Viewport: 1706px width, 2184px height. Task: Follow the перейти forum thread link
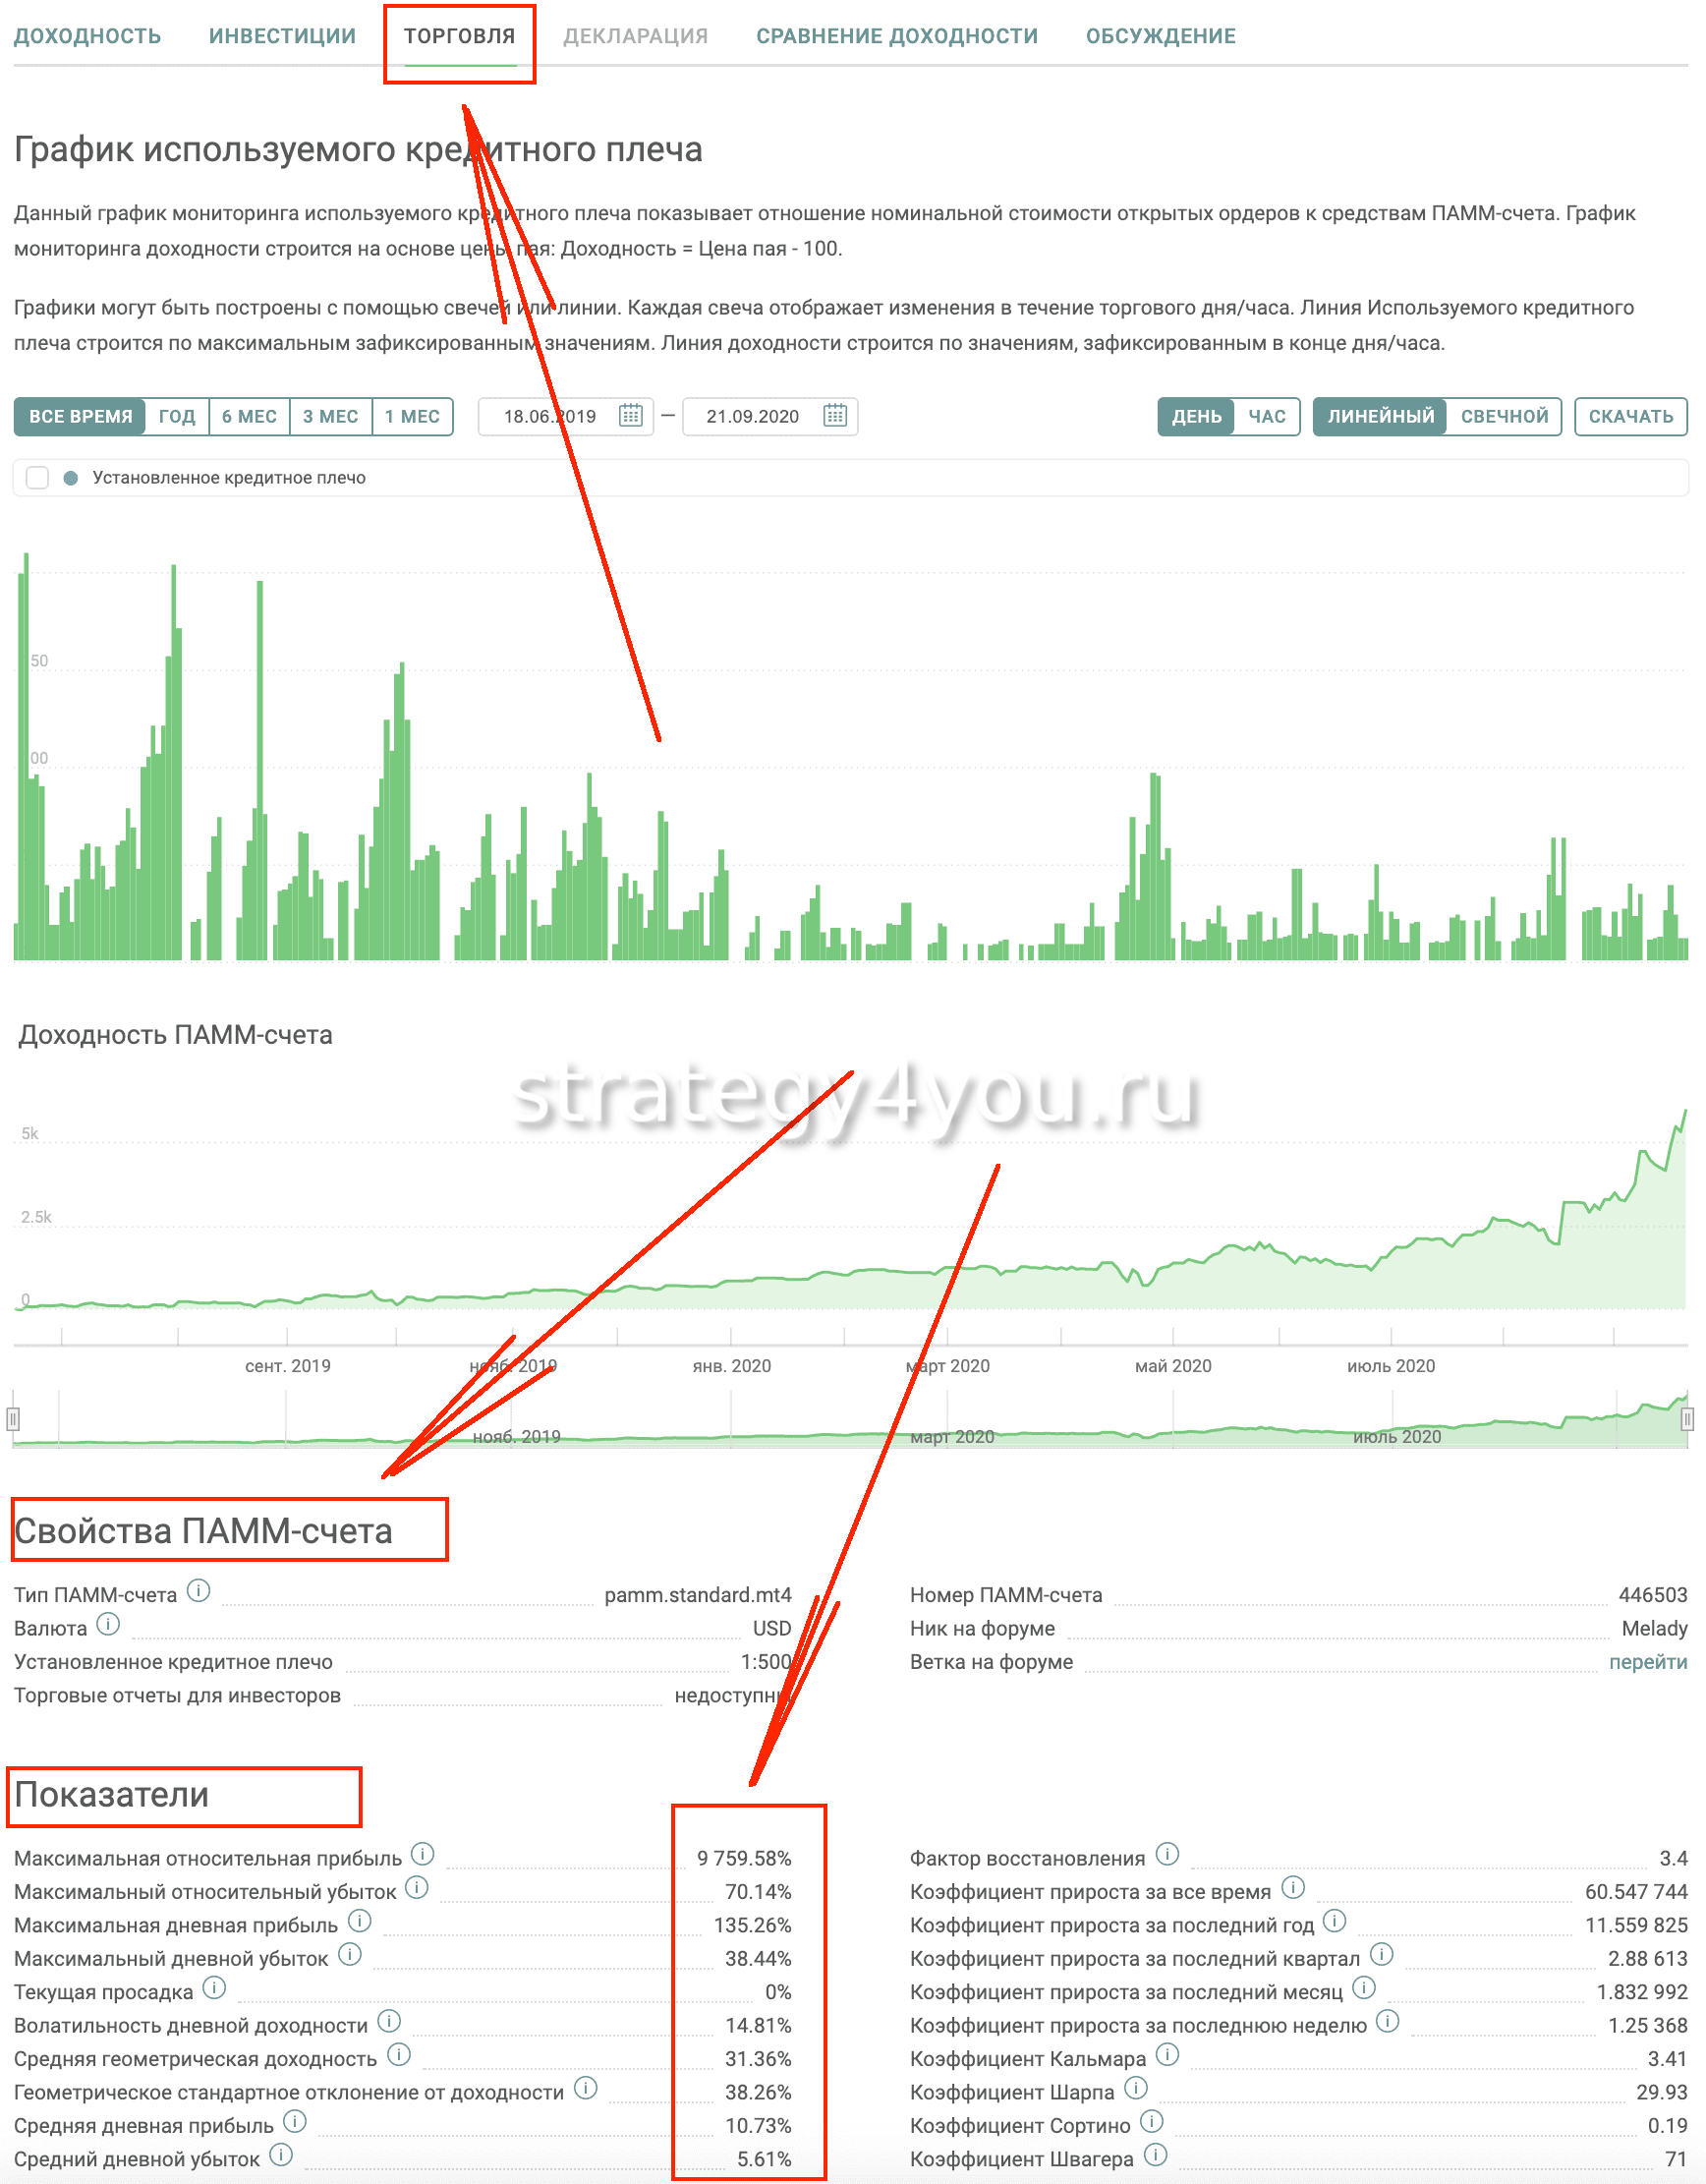point(1647,1662)
